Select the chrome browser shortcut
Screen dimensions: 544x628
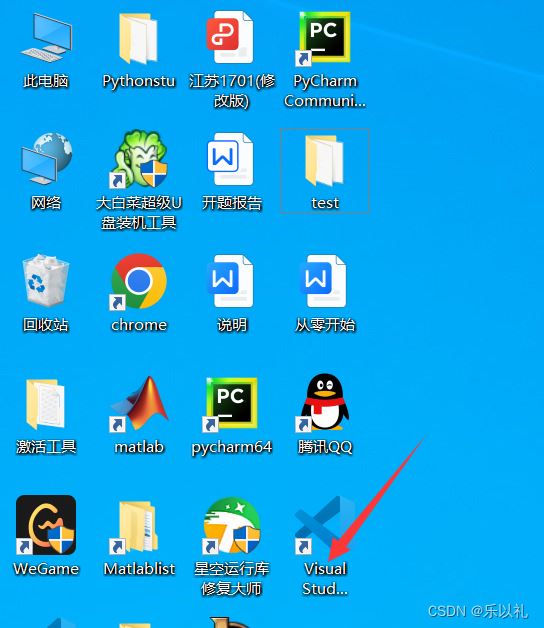(139, 282)
